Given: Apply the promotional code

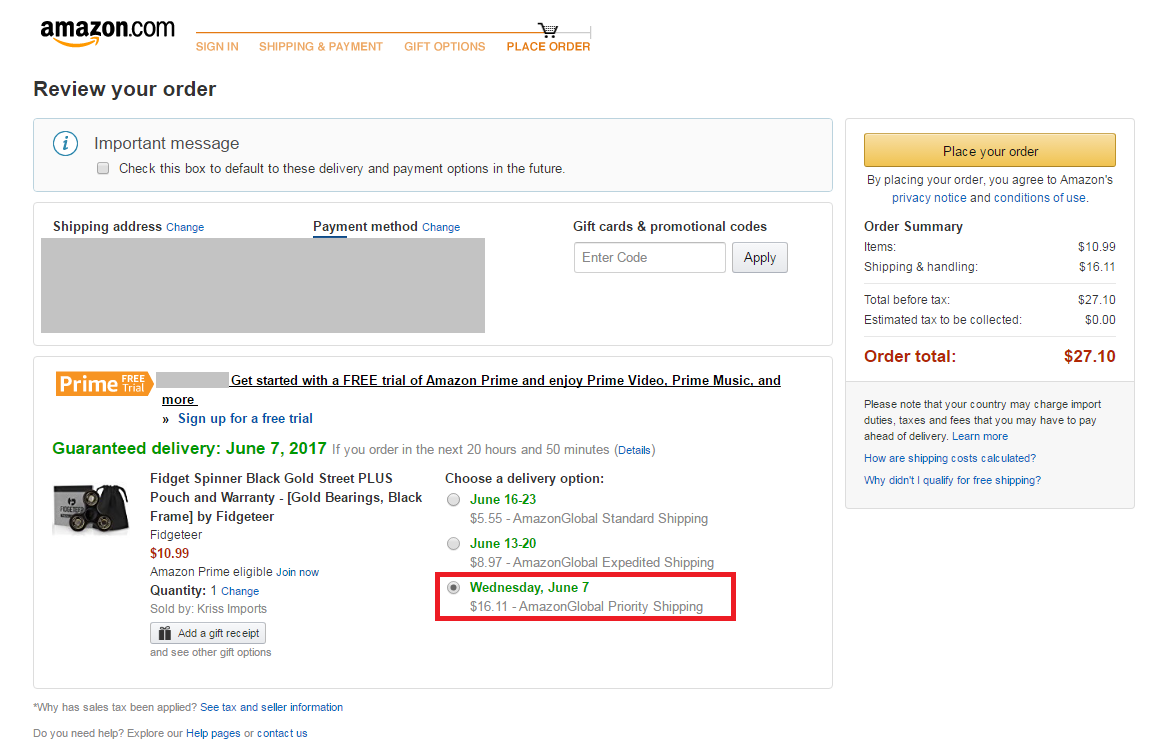Looking at the screenshot, I should 760,258.
